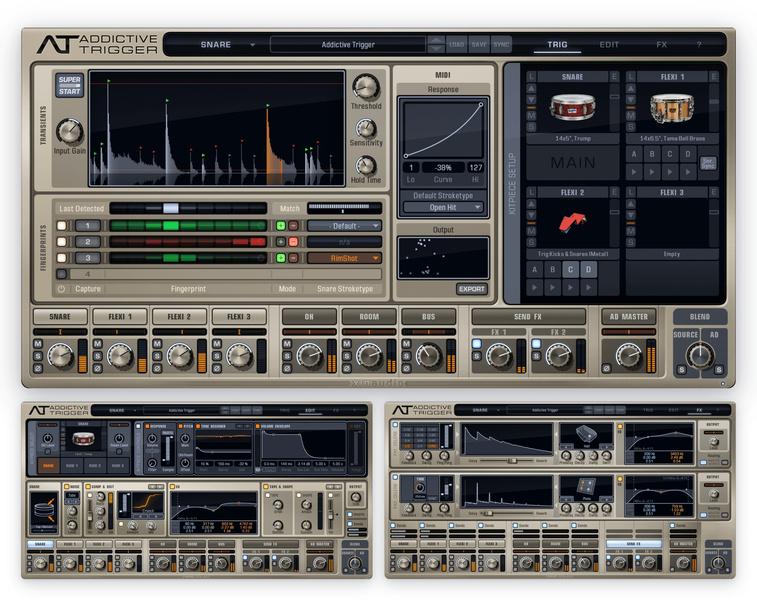Open the RimShot stroketype dropdown
This screenshot has height=600, width=757.
tap(344, 258)
